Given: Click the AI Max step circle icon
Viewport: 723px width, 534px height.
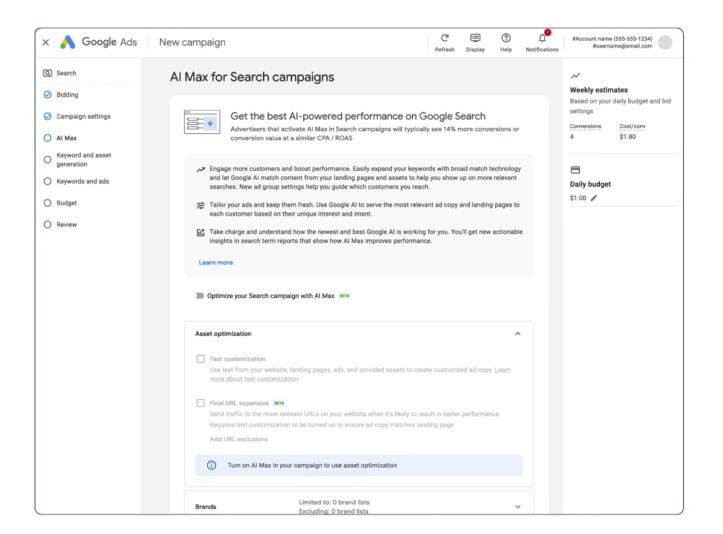Looking at the screenshot, I should [47, 138].
